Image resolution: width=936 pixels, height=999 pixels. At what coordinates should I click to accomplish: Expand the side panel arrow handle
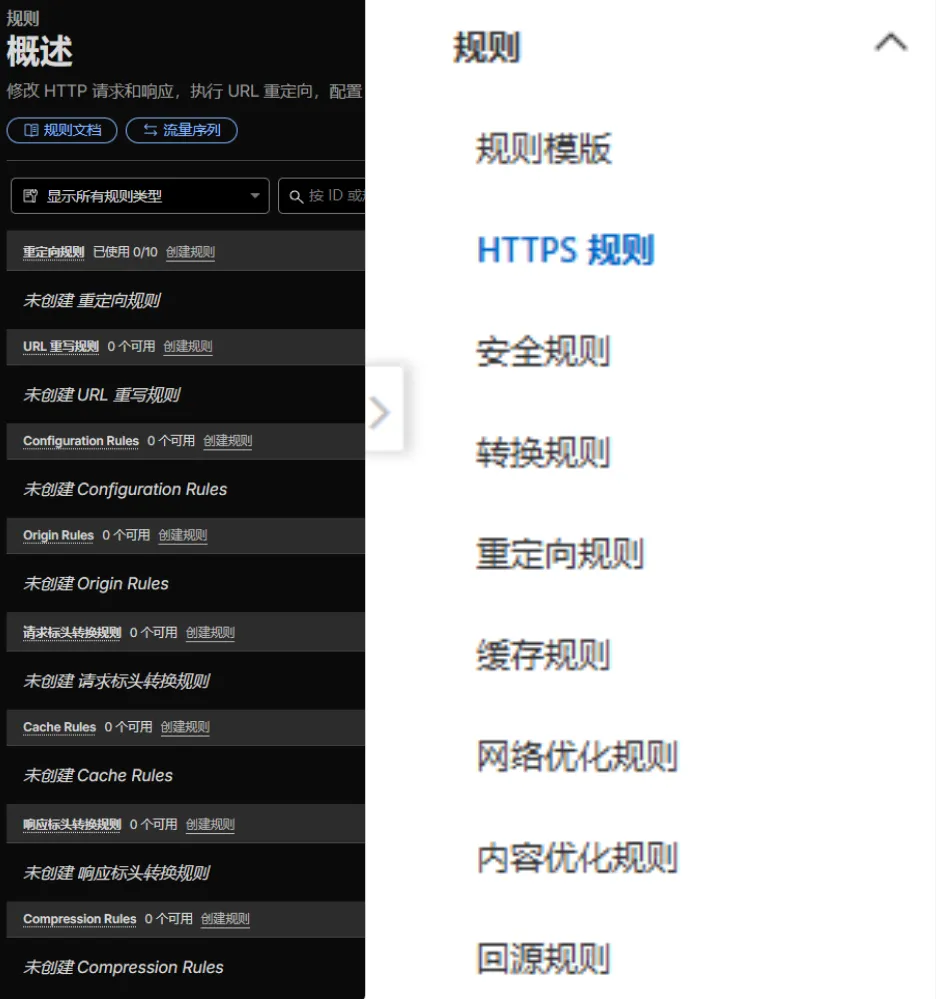click(381, 411)
